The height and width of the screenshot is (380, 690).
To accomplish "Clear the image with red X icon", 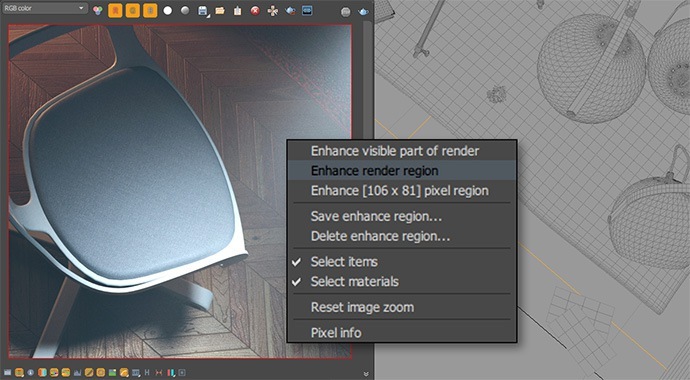I will (x=255, y=11).
